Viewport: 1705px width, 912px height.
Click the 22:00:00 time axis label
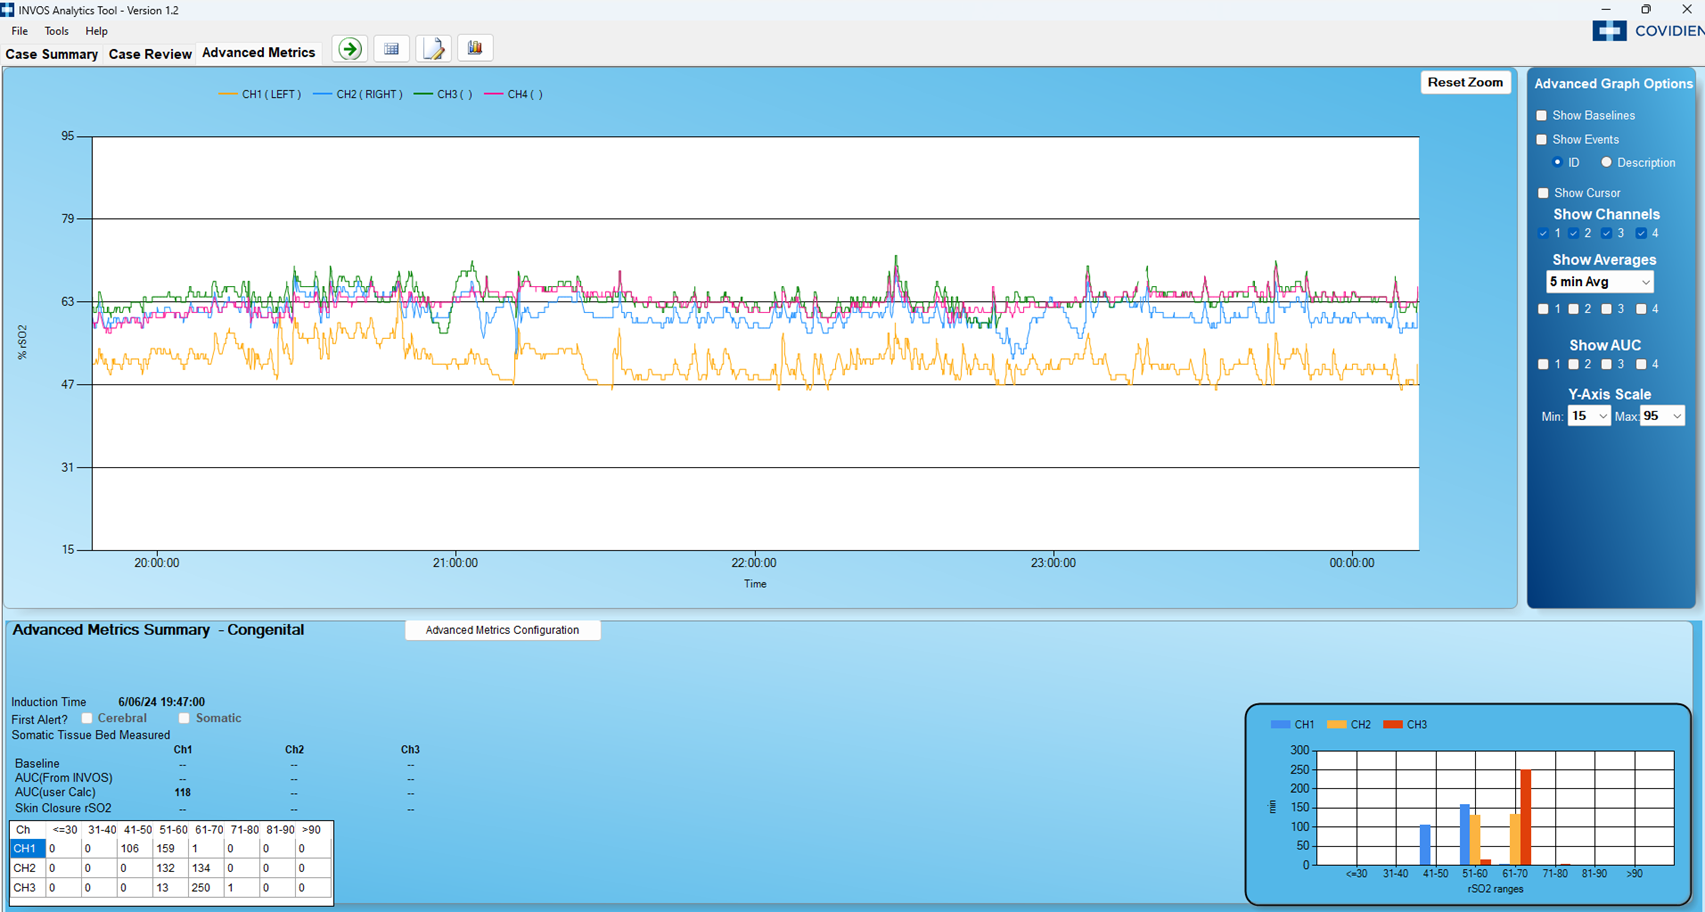tap(754, 563)
